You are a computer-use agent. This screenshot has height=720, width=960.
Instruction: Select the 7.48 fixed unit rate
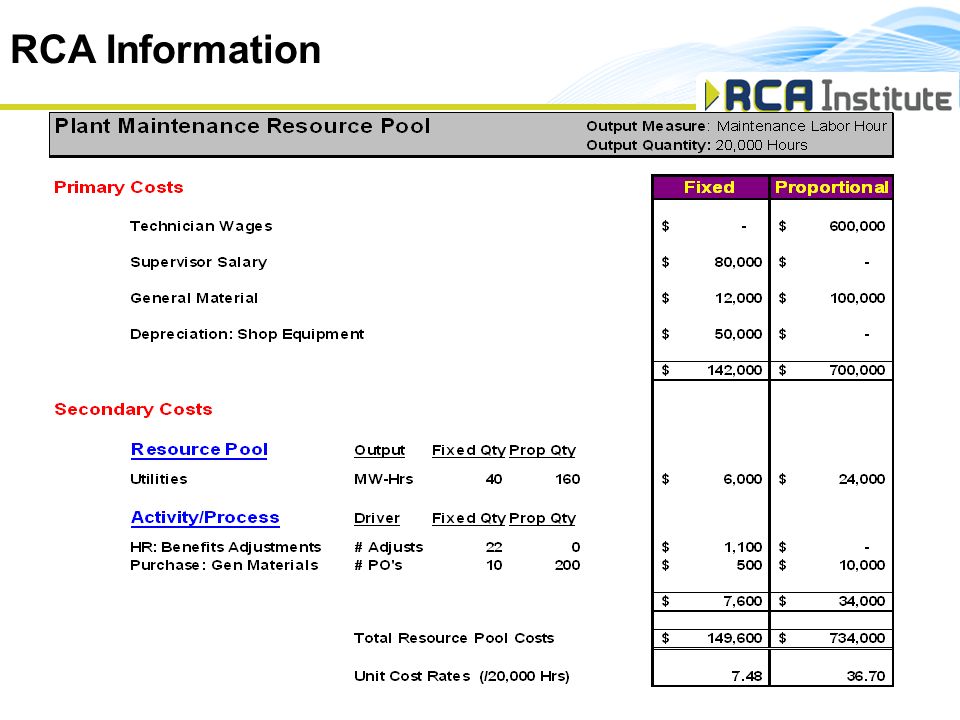[747, 676]
